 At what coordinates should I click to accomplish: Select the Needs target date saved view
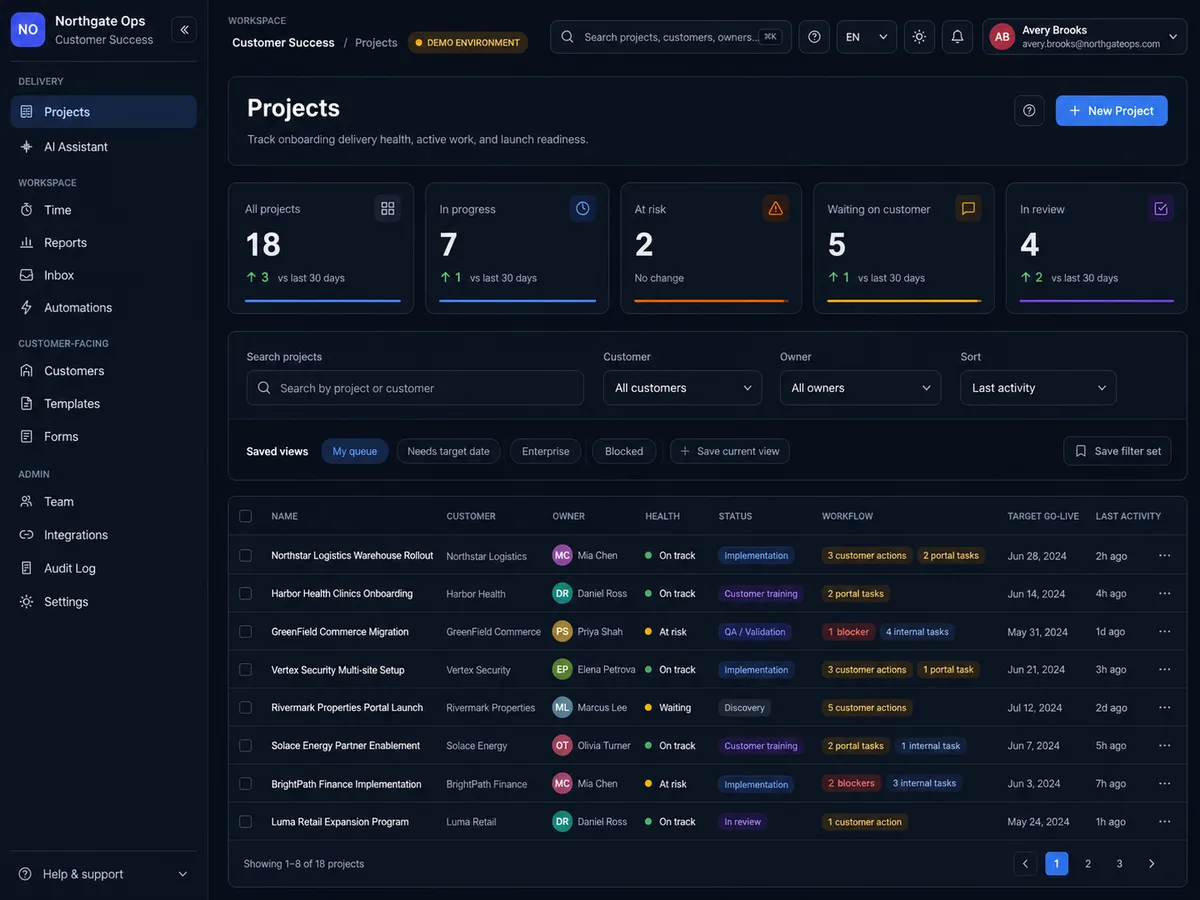pyautogui.click(x=448, y=451)
